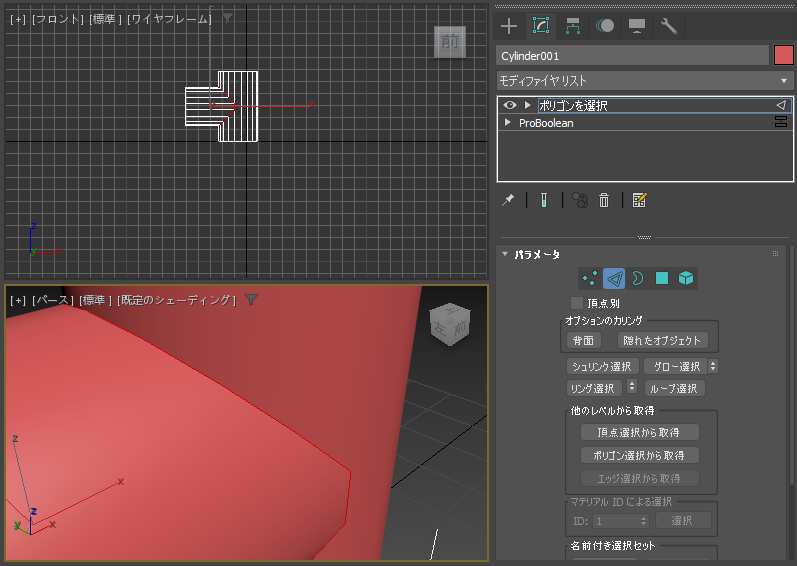The height and width of the screenshot is (566, 797).
Task: Select Element sub-object level icon
Action: tap(686, 278)
